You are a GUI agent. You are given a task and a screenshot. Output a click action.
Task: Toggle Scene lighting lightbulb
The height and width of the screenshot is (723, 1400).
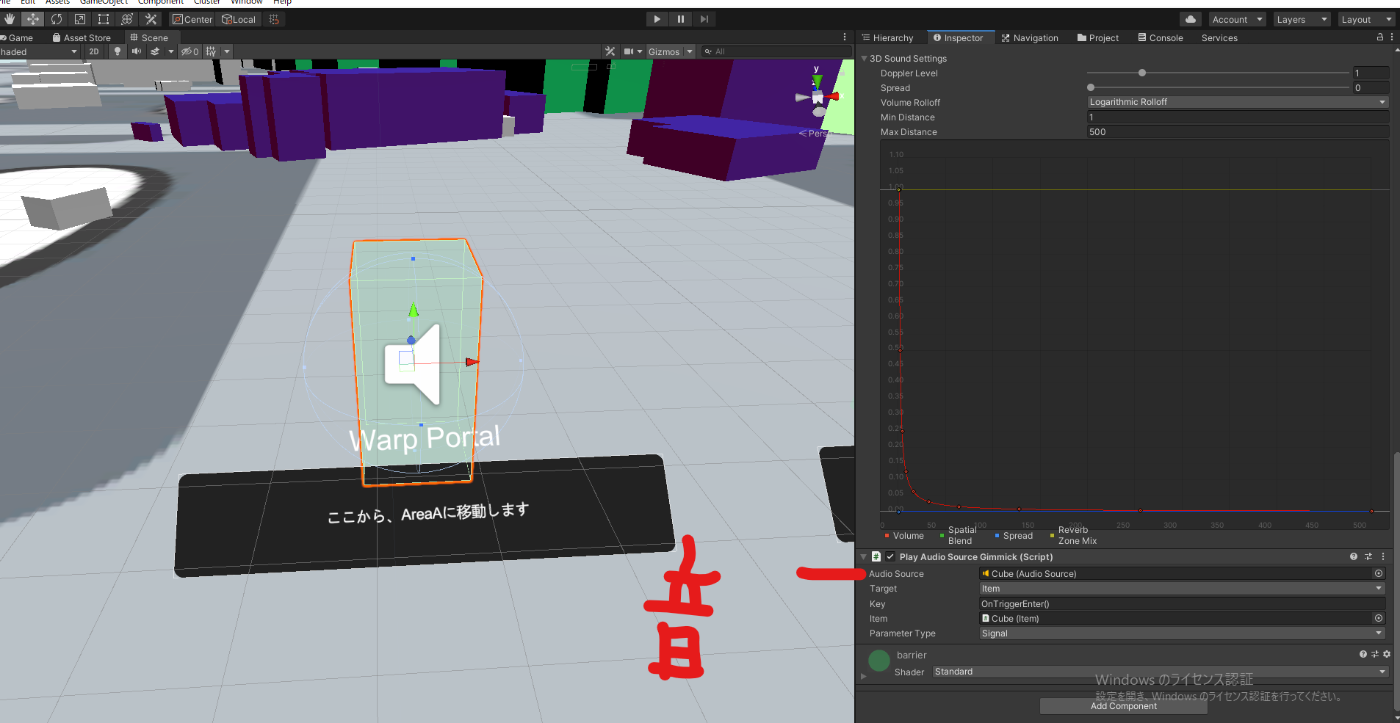coord(117,51)
